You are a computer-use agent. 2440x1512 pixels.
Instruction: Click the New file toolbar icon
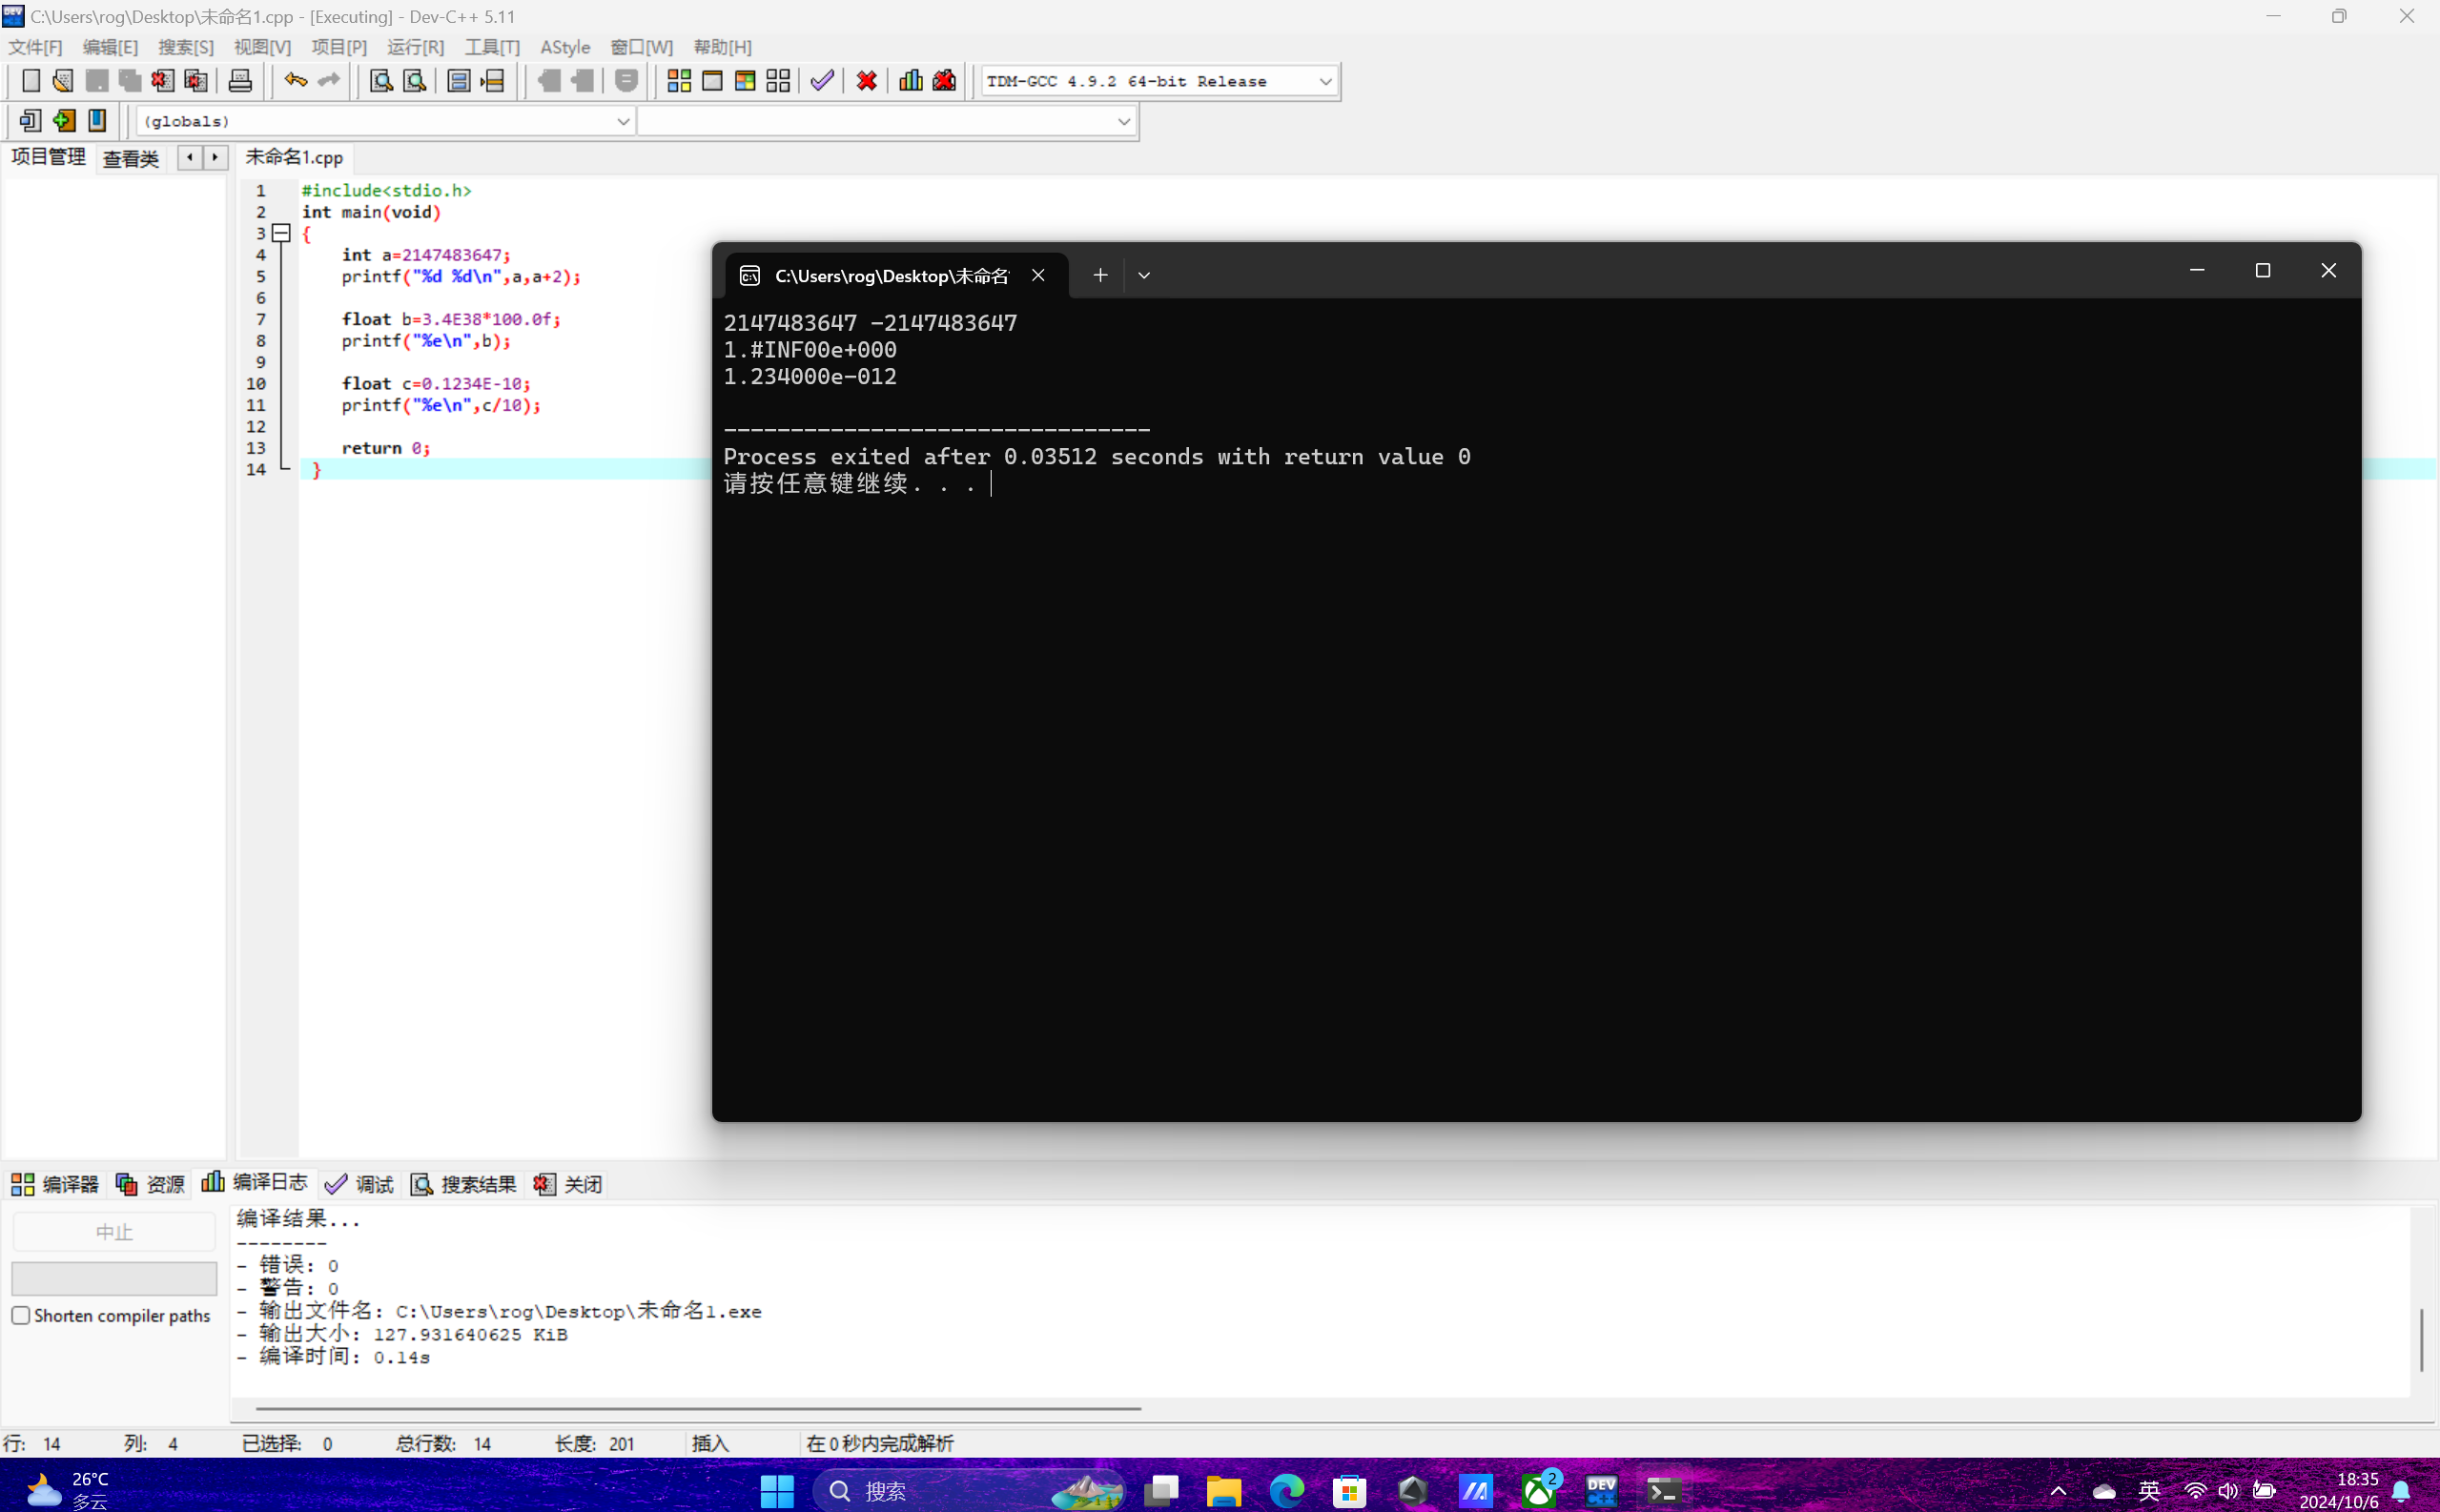click(x=31, y=81)
